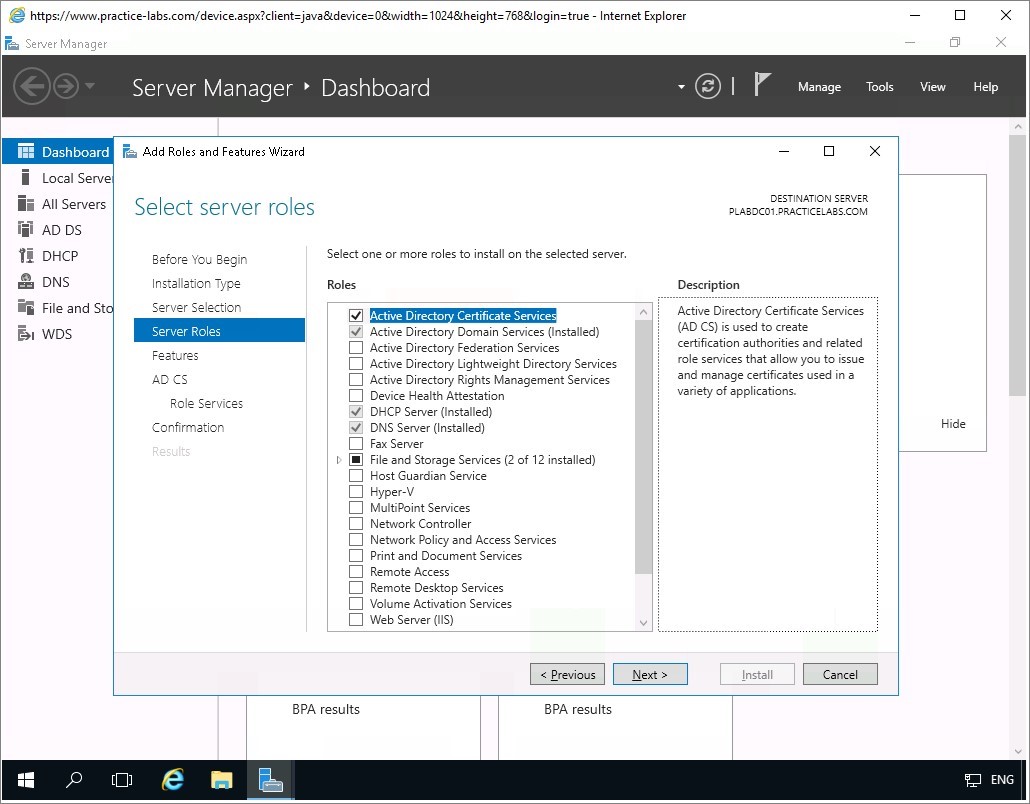Click the Previous button
Screen dimensions: 1030x804
[x=568, y=674]
